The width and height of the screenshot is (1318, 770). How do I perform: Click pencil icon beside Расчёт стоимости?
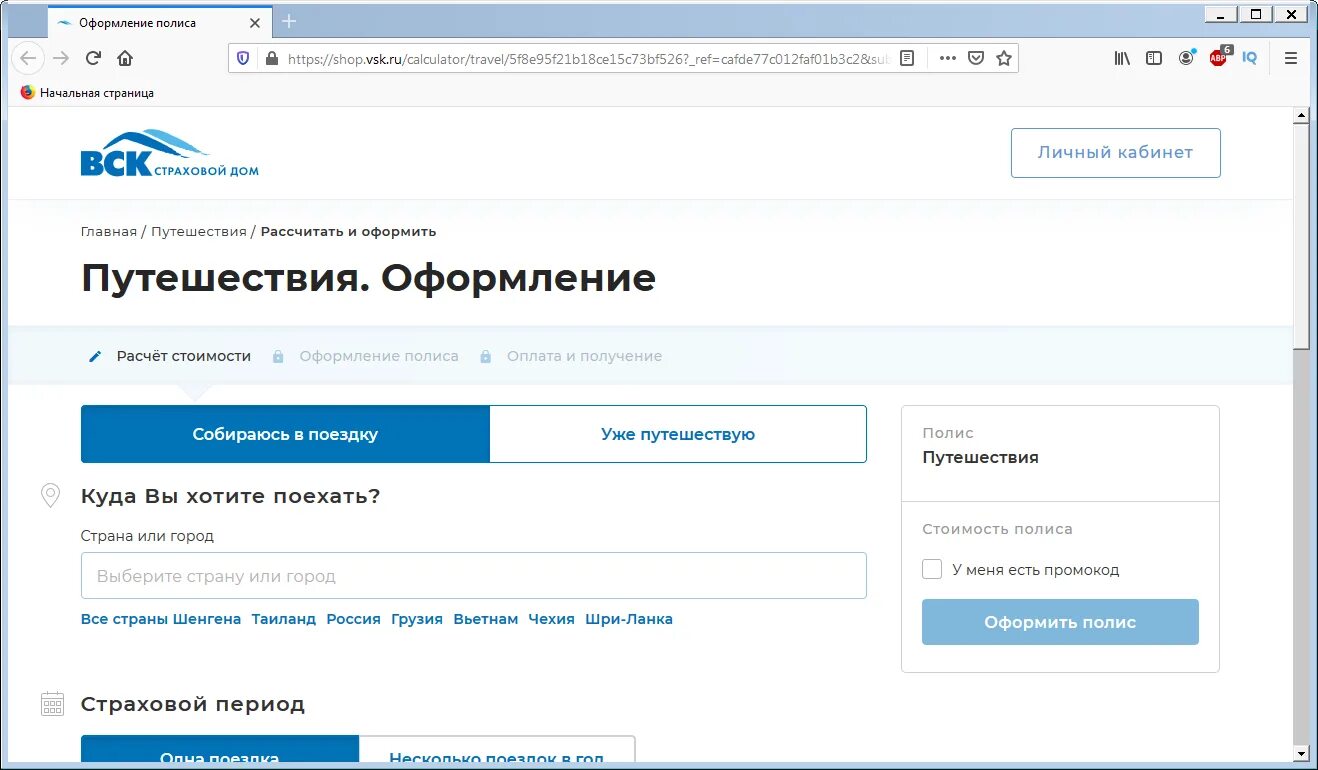point(95,356)
